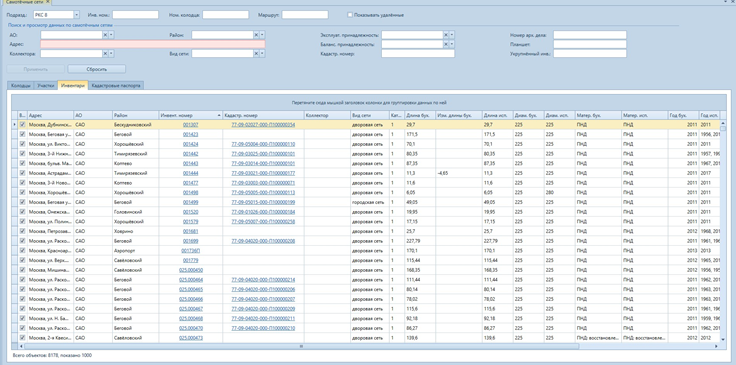Image resolution: width=736 pixels, height=365 pixels.
Task: Click the Матер. бух. column header
Action: click(x=598, y=115)
